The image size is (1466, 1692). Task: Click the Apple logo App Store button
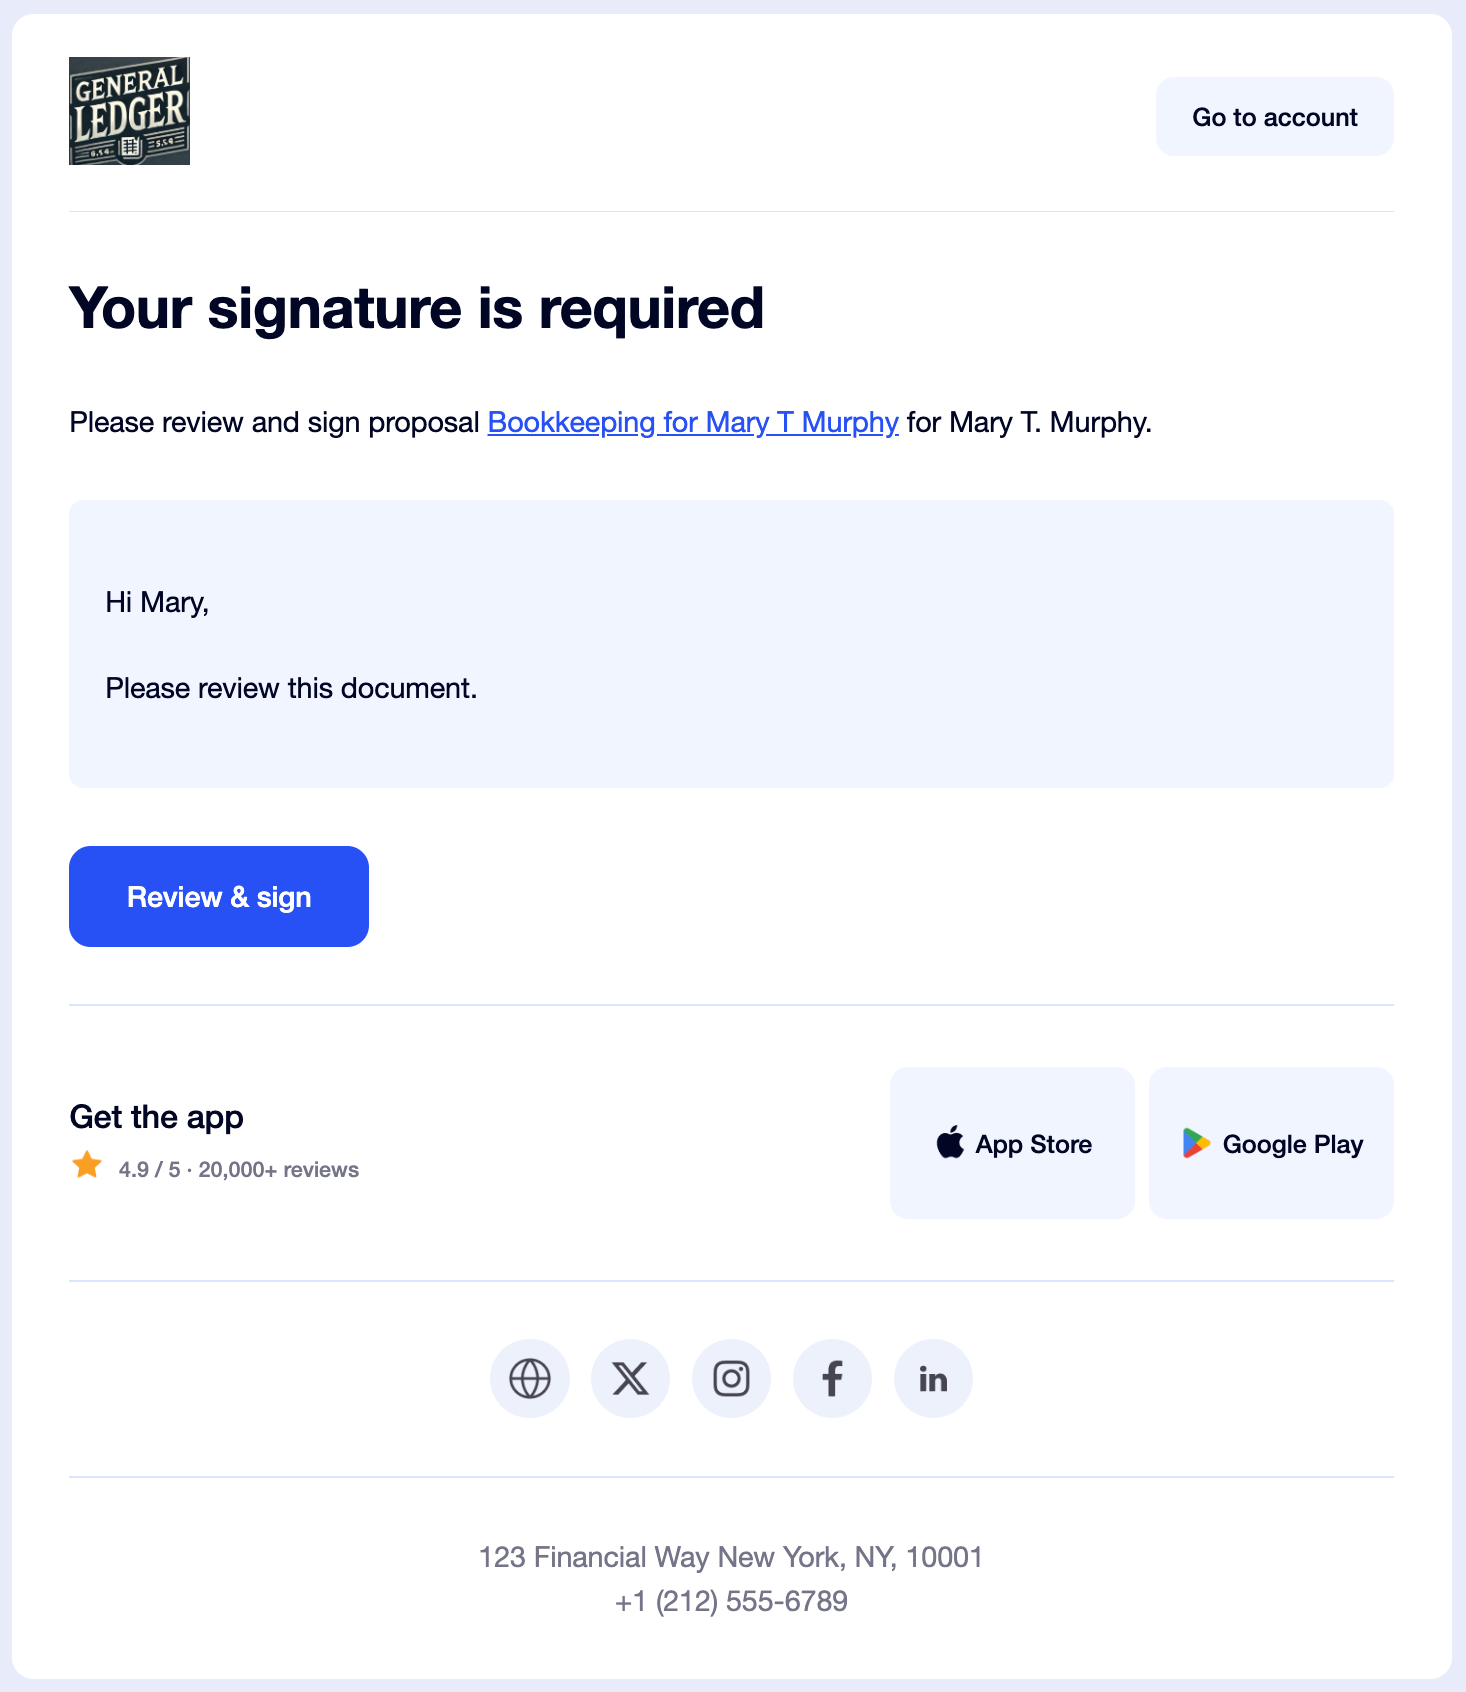(1012, 1143)
